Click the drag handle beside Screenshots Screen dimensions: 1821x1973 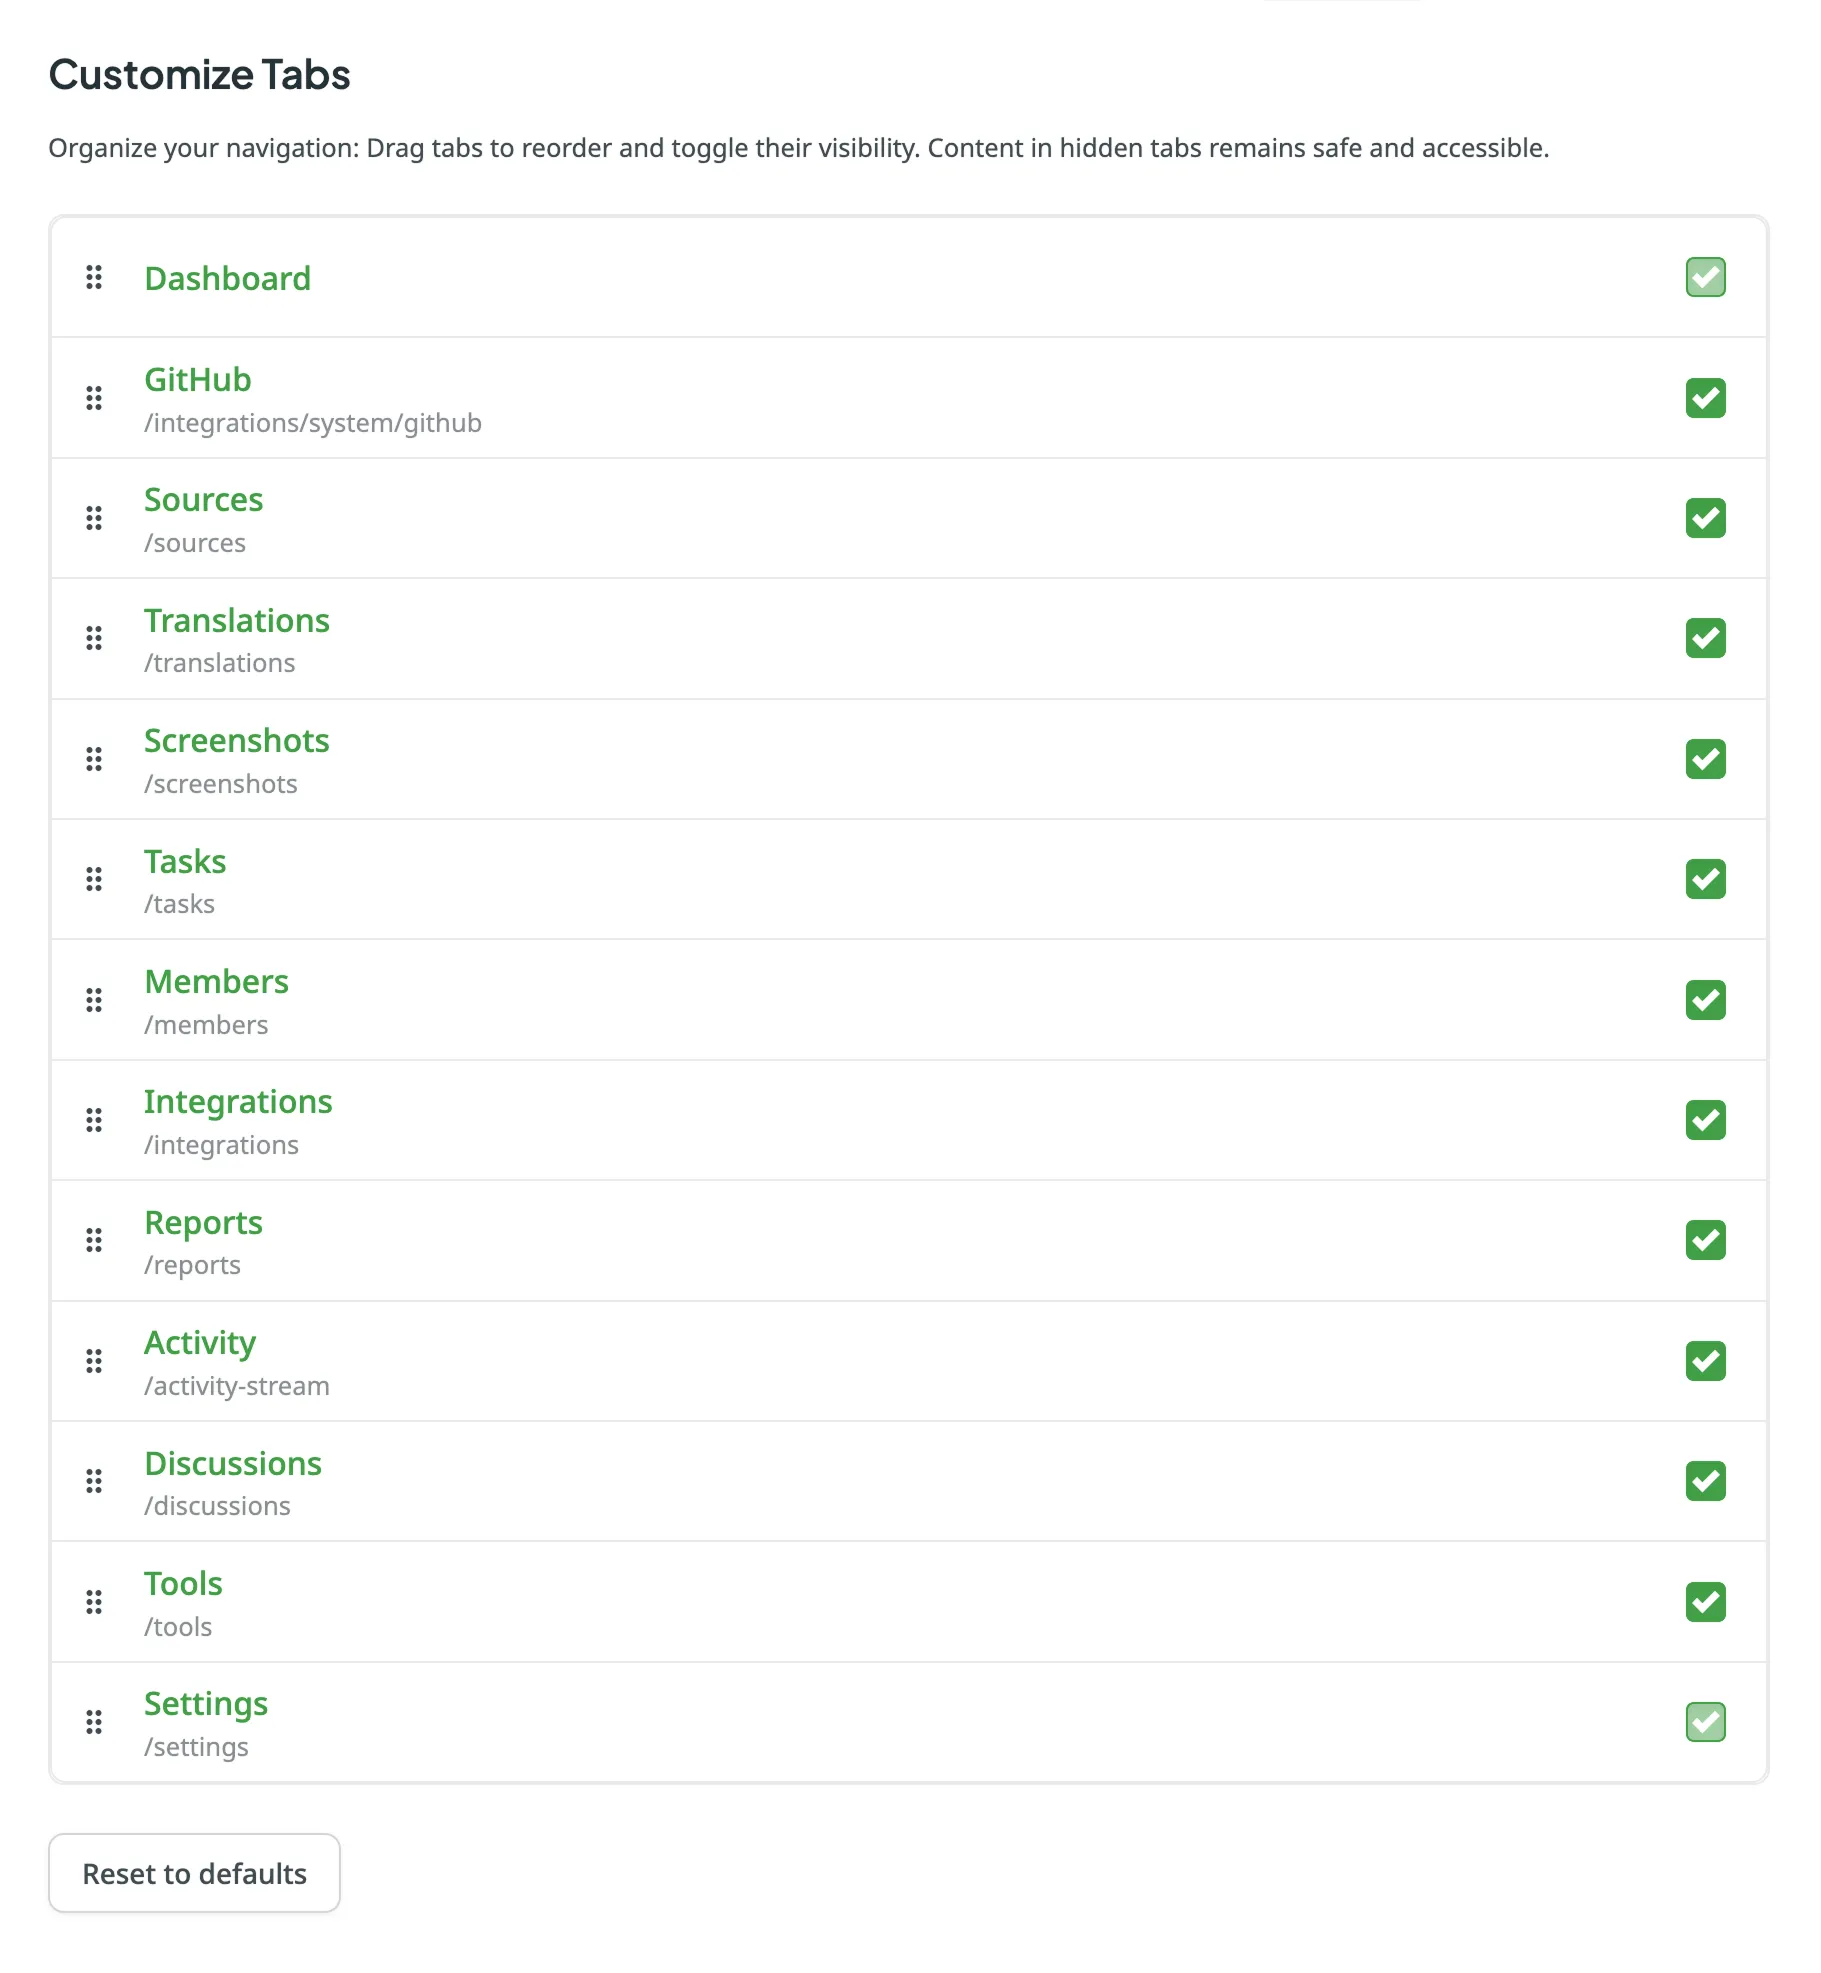(x=95, y=759)
